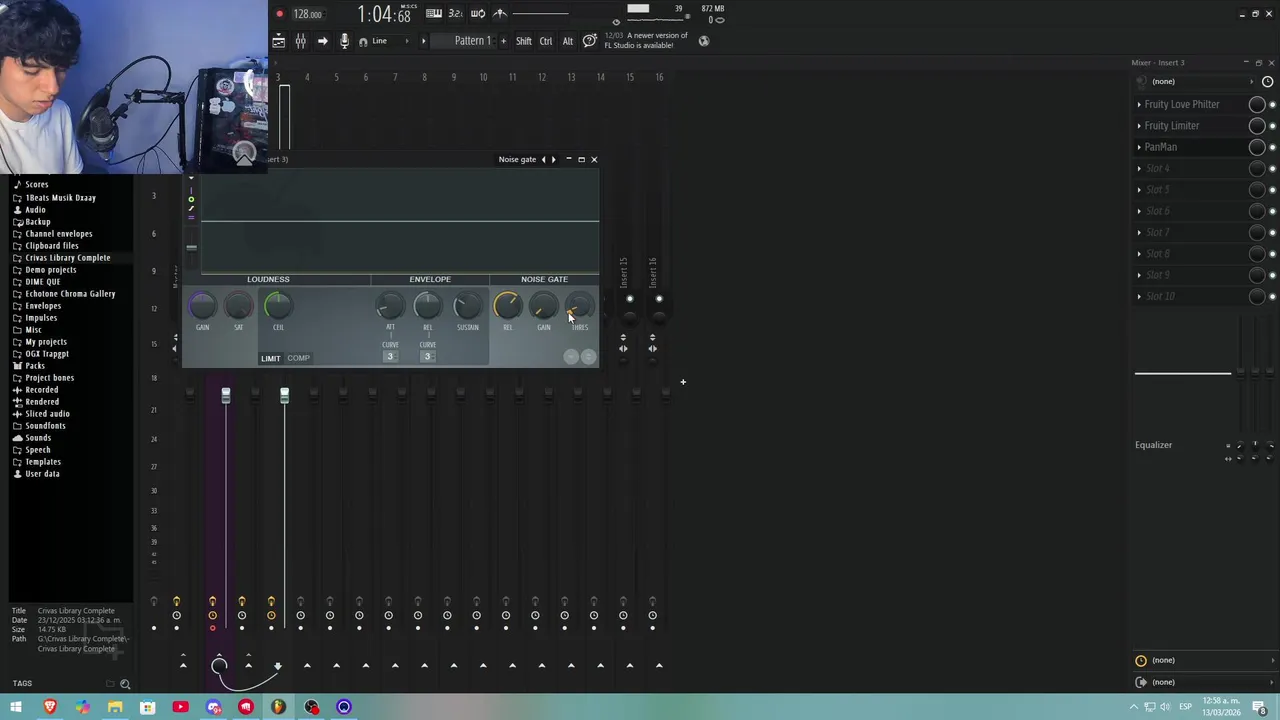Toggle the loop recording icon
Screen dimensions: 1280x720
(x=478, y=14)
